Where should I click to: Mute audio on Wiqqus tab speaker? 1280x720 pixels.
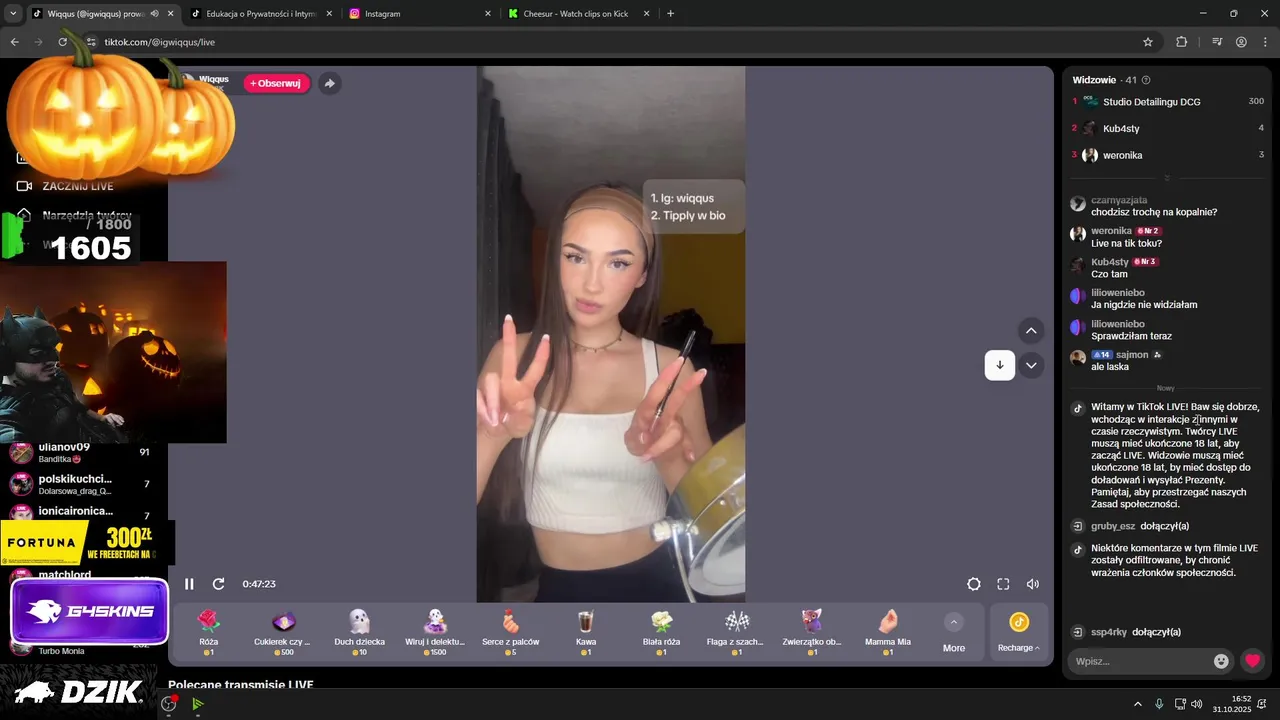pyautogui.click(x=154, y=14)
